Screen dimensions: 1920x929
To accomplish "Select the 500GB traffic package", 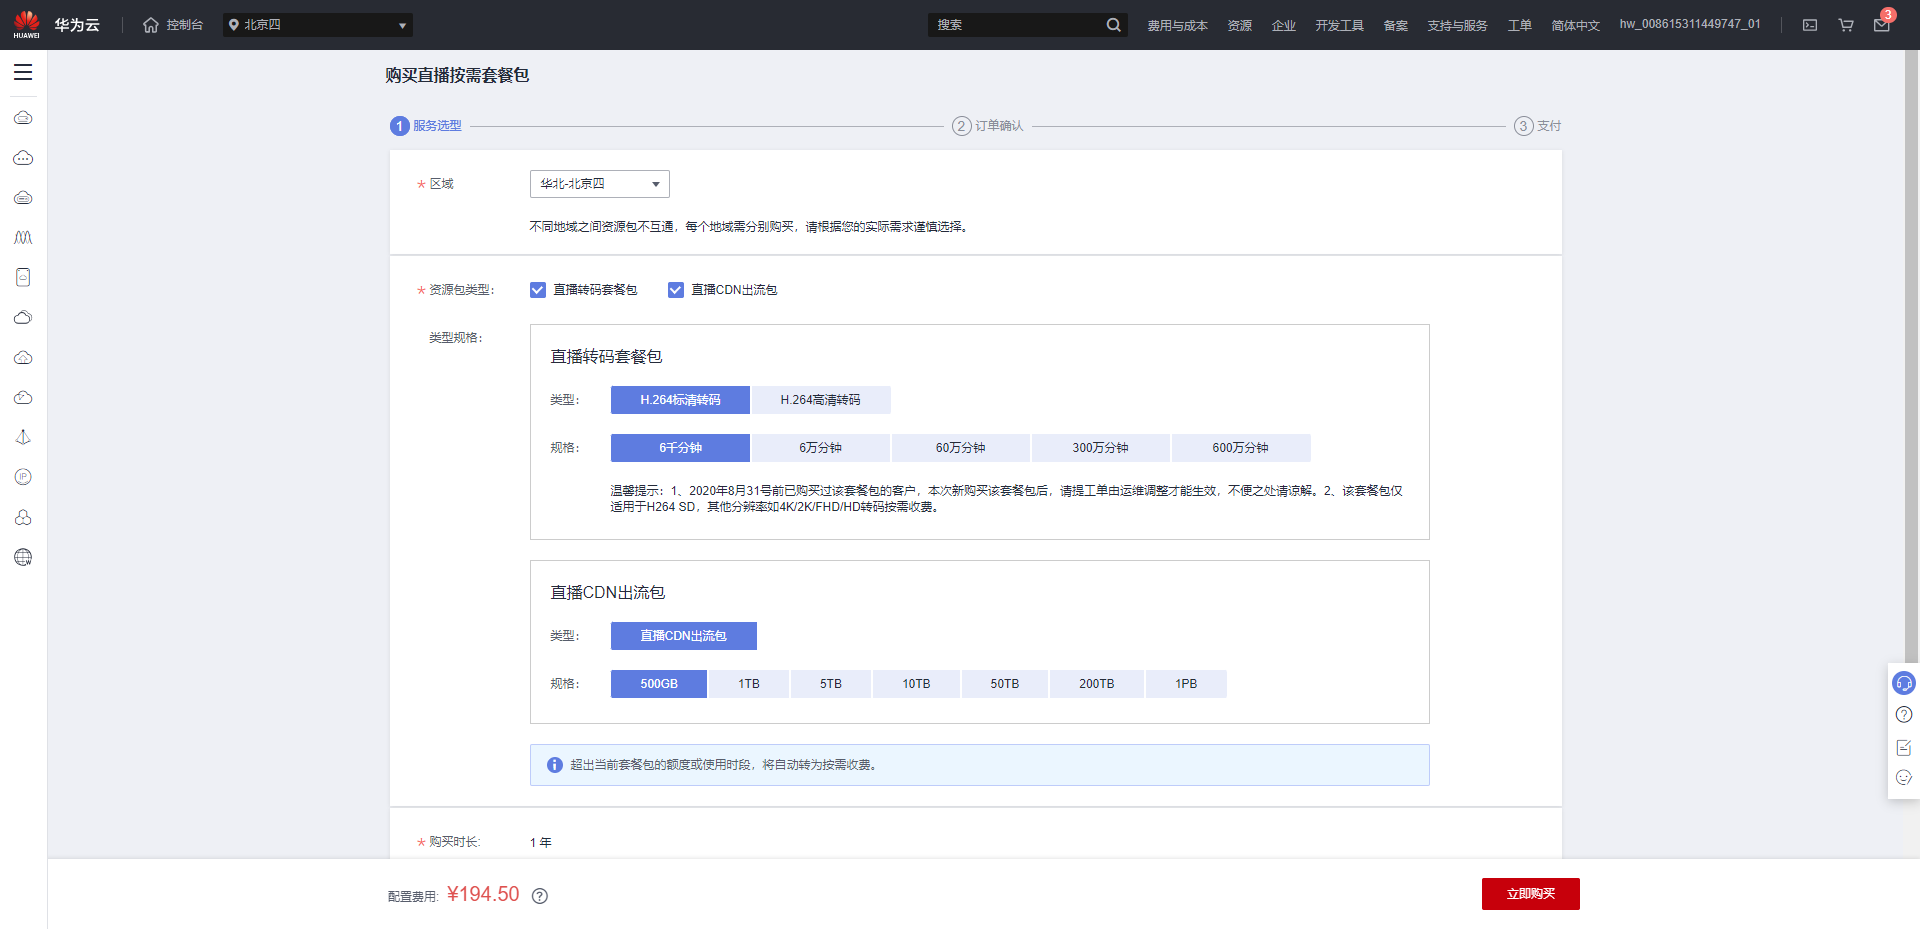I will click(659, 684).
